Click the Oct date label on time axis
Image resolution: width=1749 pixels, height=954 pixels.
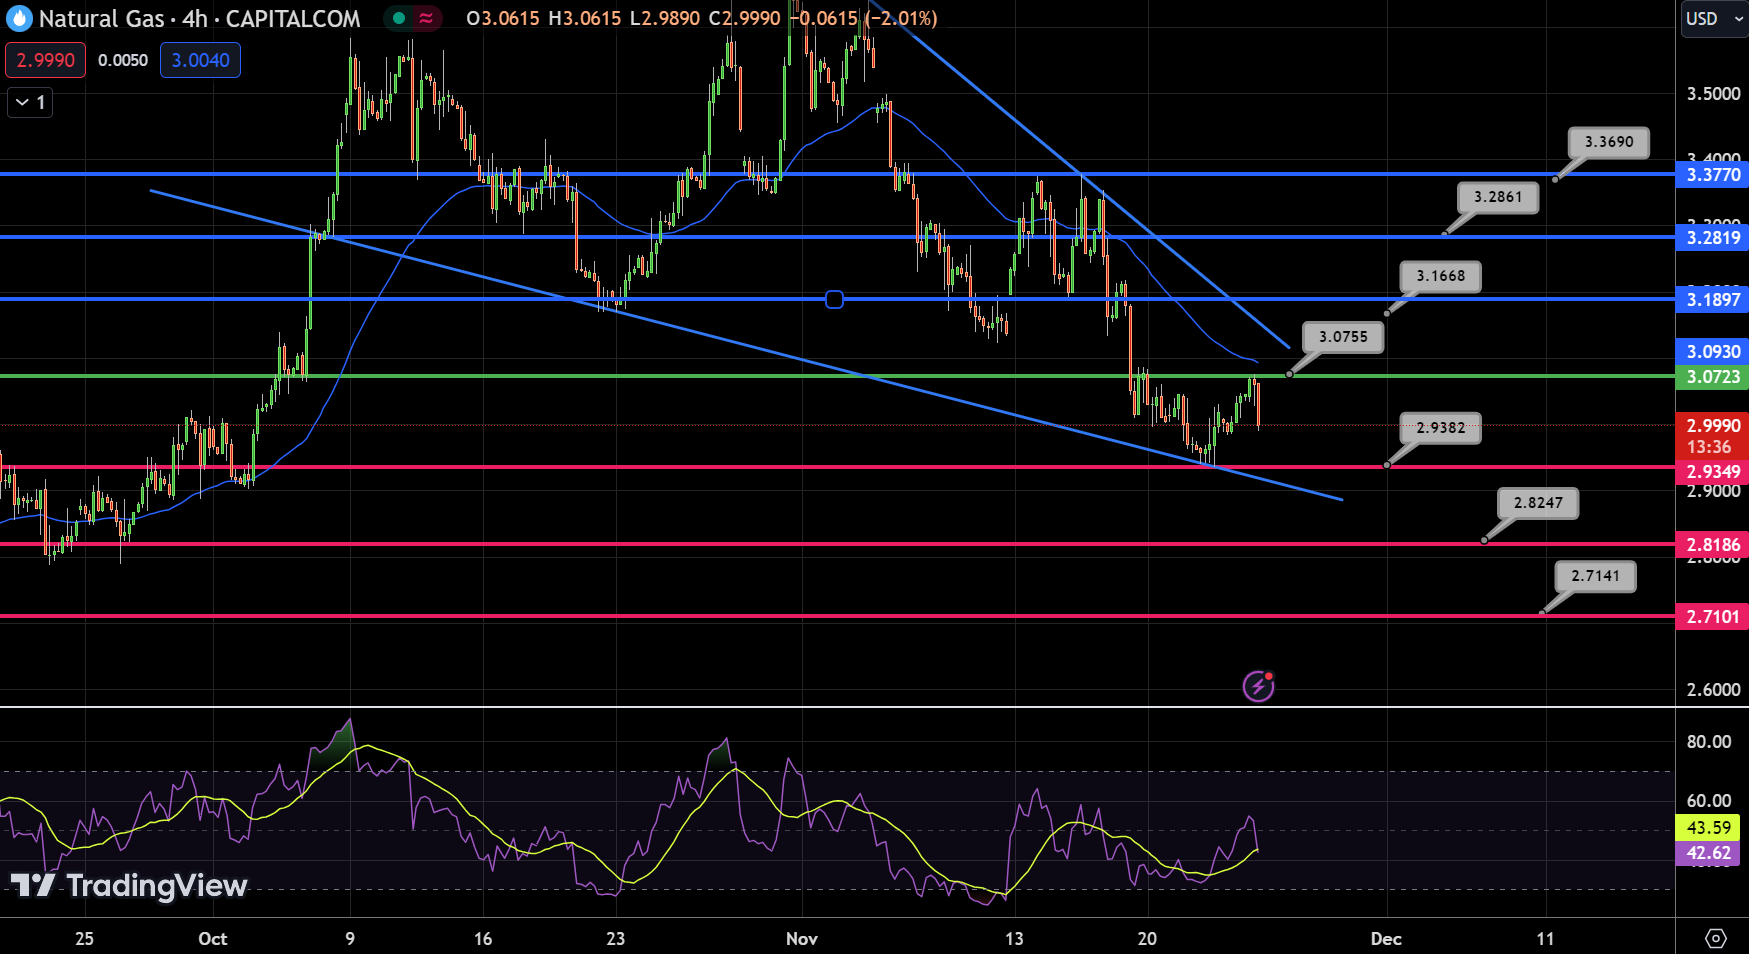pyautogui.click(x=213, y=939)
